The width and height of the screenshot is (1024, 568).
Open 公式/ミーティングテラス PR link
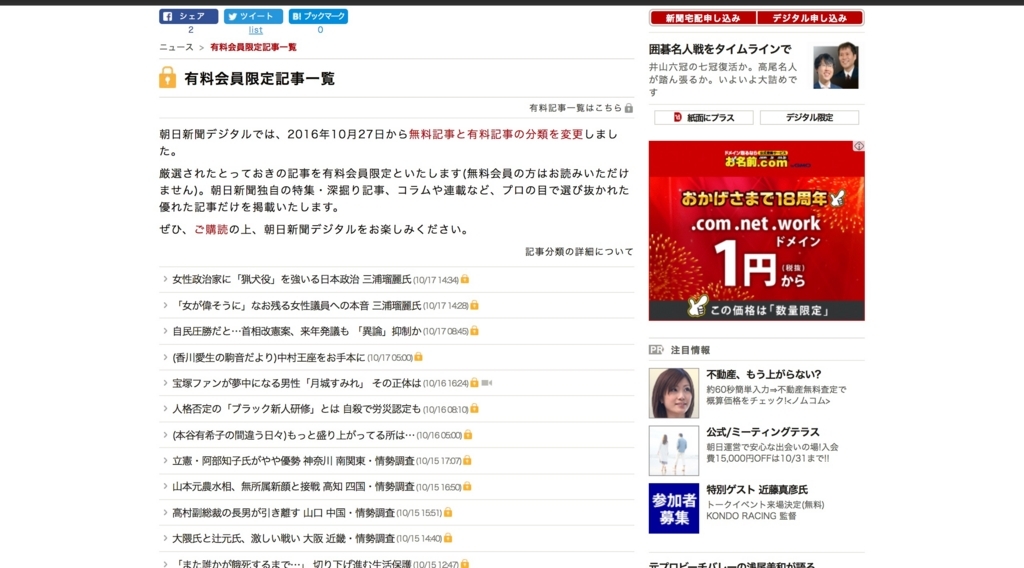[x=762, y=432]
